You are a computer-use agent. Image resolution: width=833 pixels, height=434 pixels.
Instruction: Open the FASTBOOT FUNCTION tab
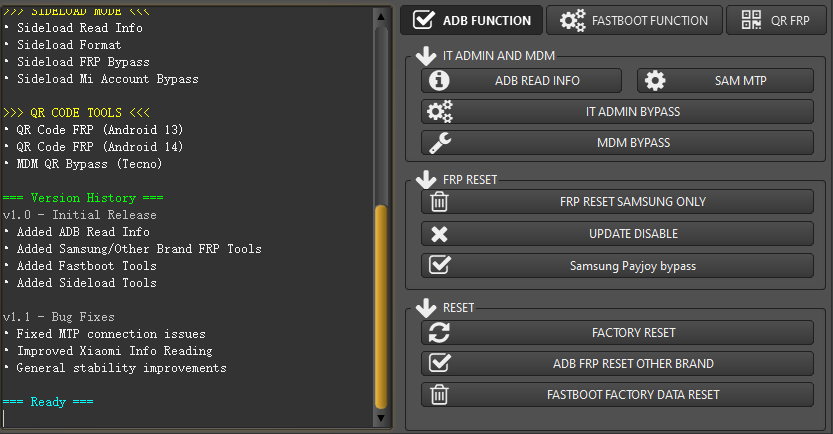pos(634,20)
